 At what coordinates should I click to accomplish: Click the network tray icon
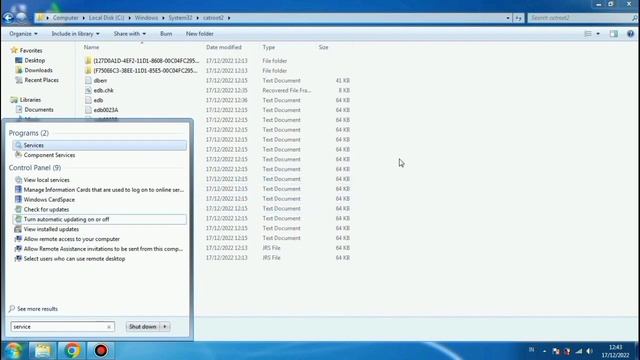579,351
